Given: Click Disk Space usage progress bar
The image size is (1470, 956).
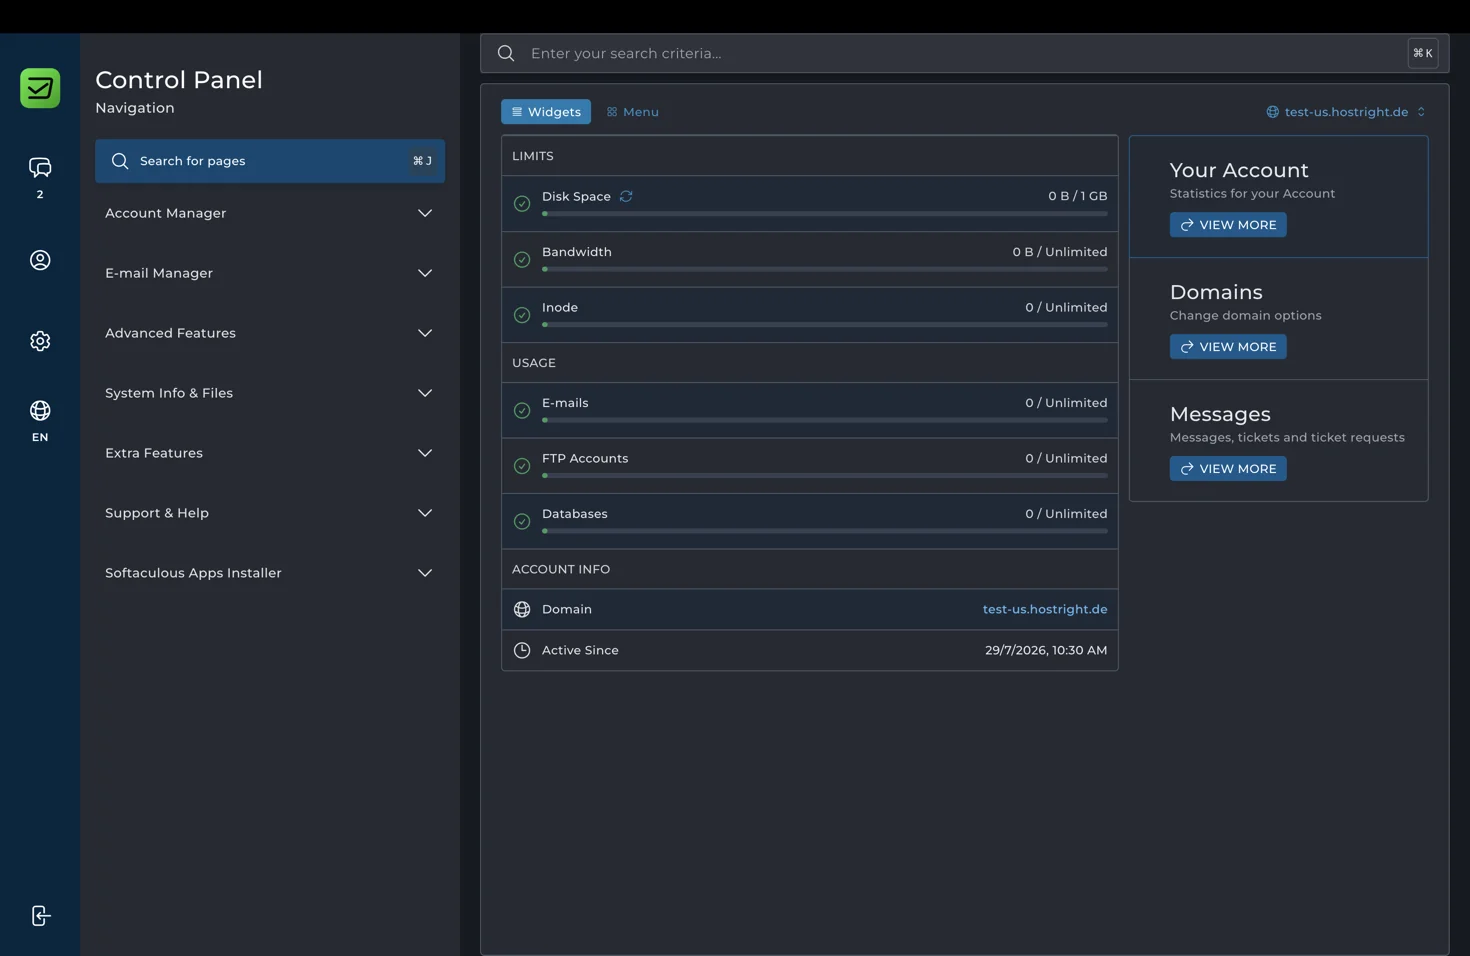Looking at the screenshot, I should tap(825, 214).
